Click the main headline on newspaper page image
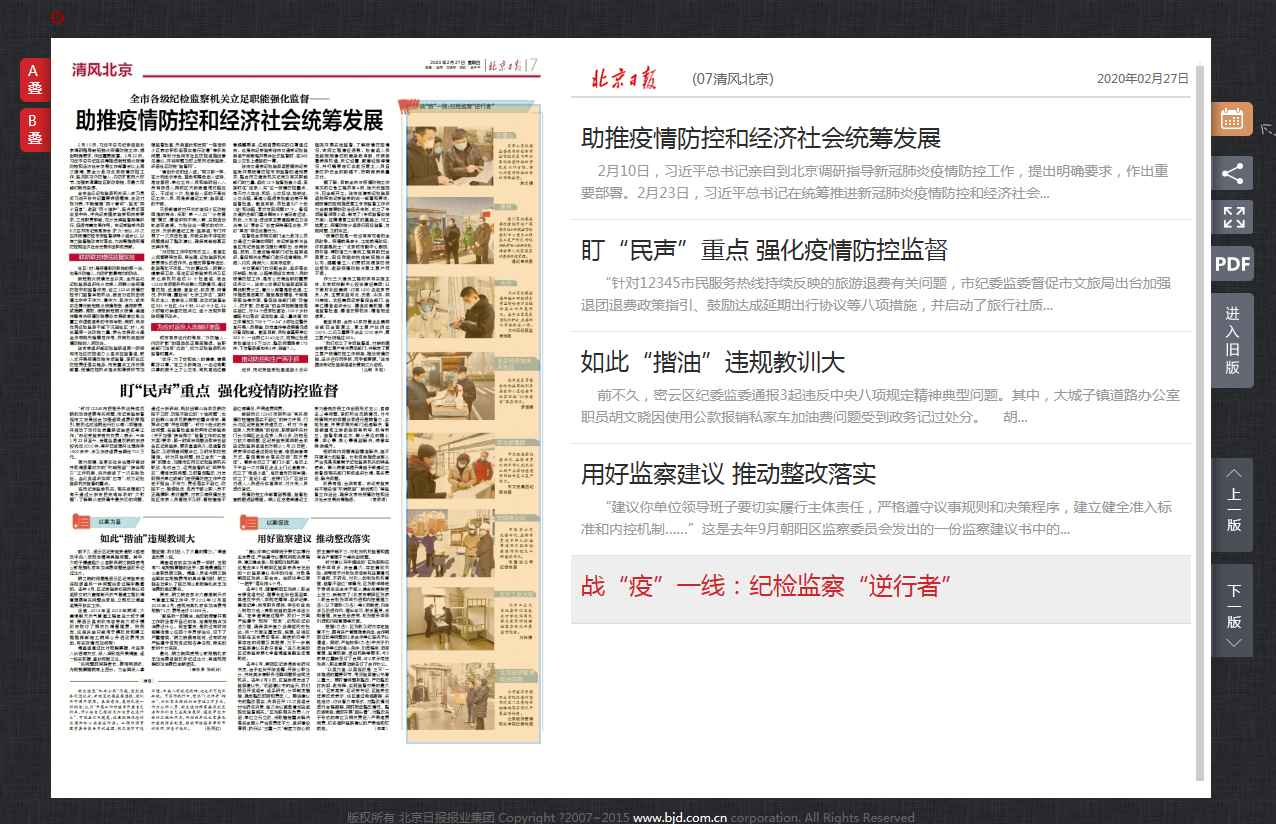Viewport: 1276px width, 824px height. (230, 121)
